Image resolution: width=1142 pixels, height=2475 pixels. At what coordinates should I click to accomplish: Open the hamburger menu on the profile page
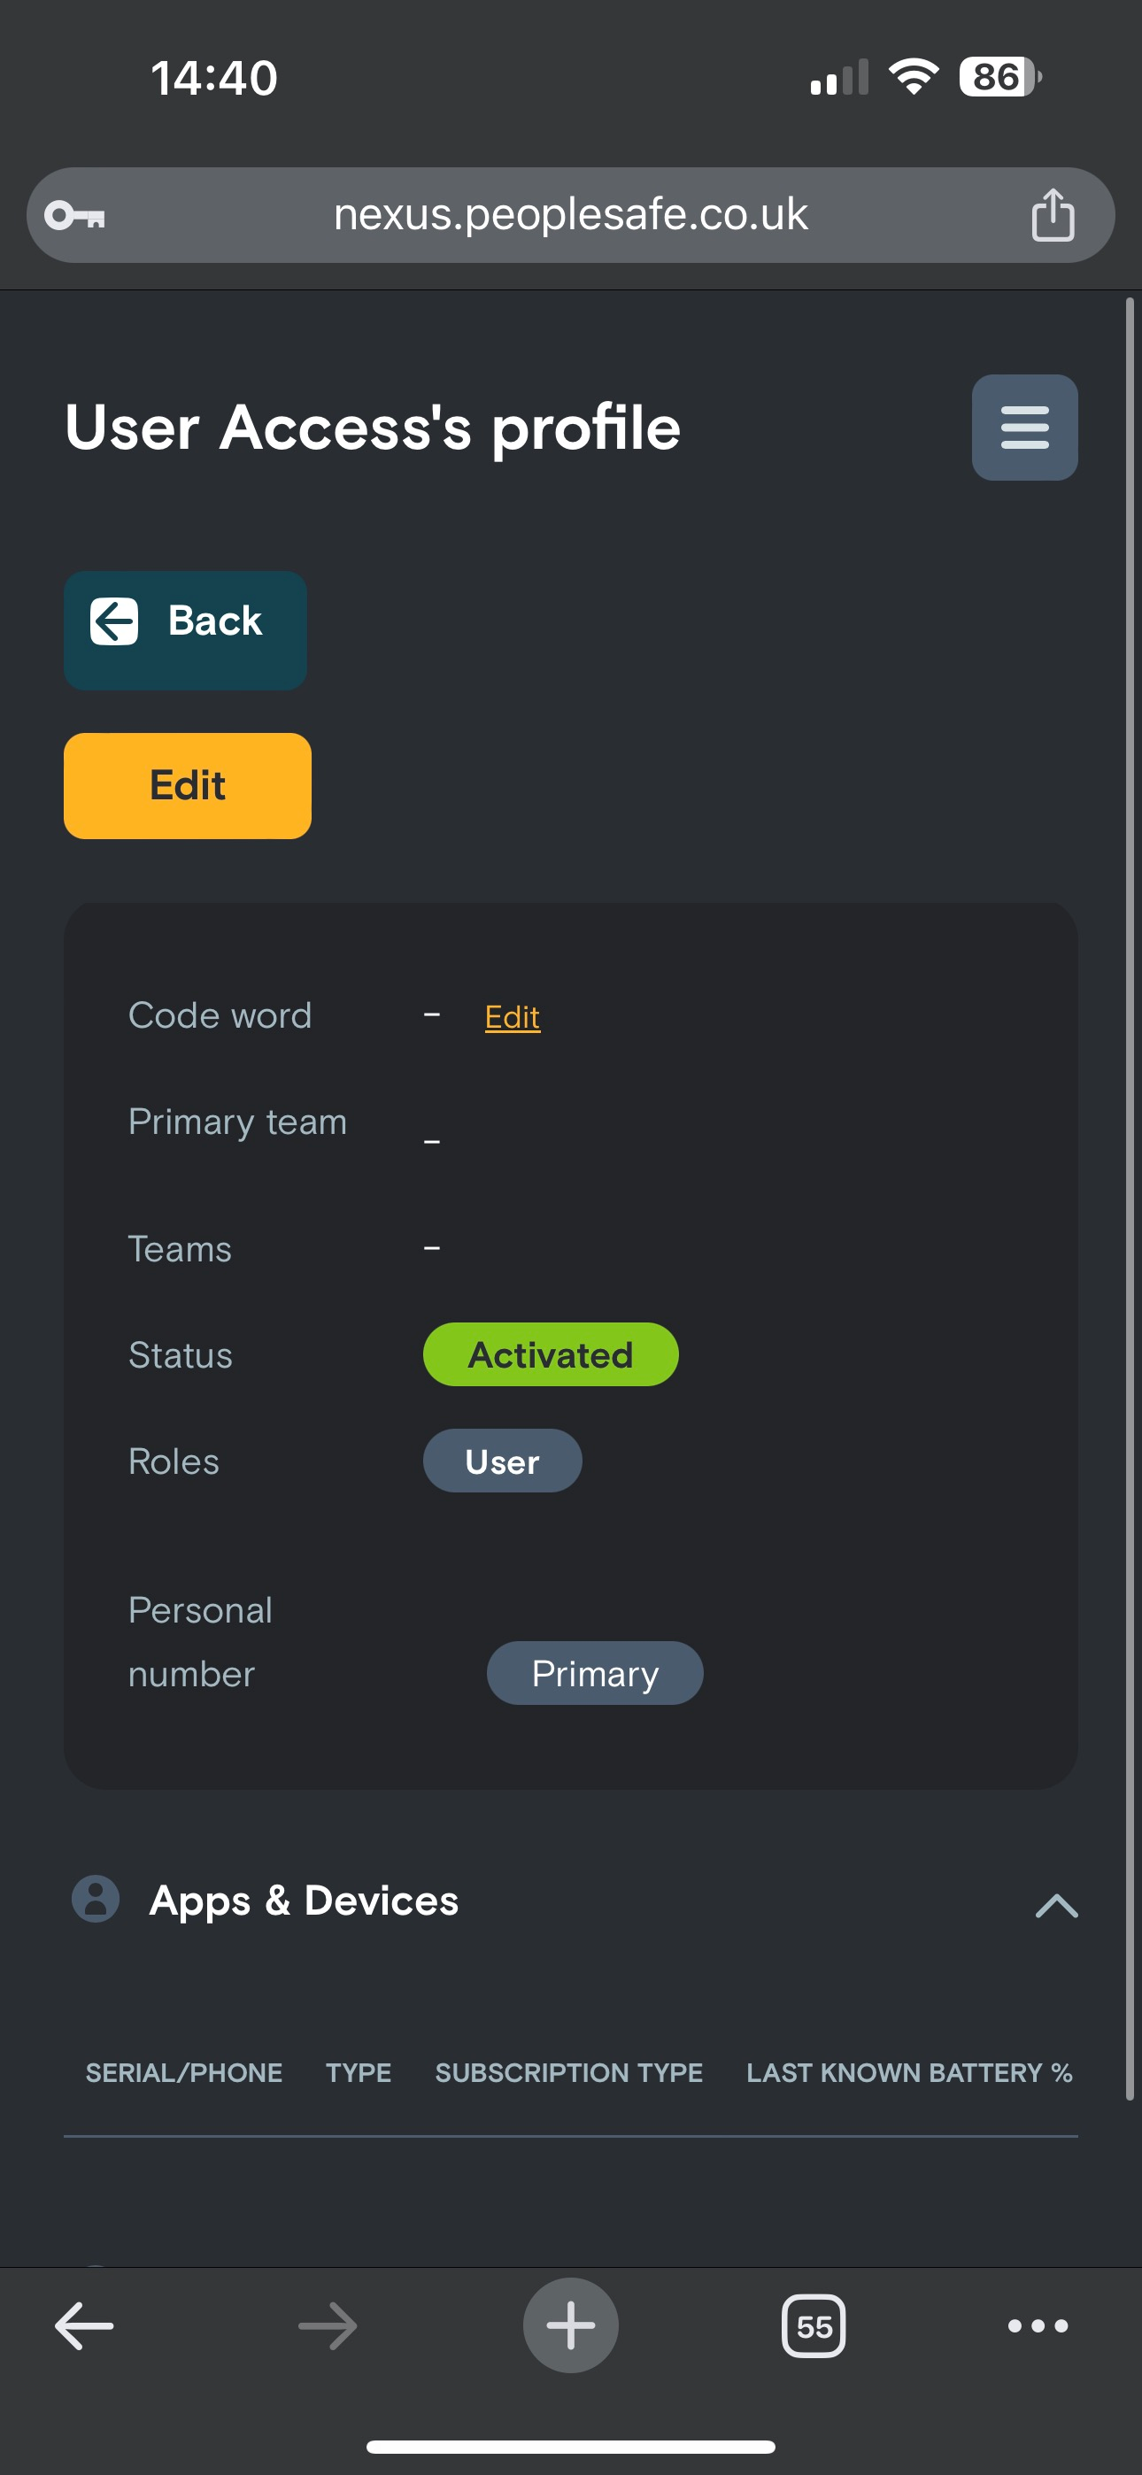[x=1024, y=427]
